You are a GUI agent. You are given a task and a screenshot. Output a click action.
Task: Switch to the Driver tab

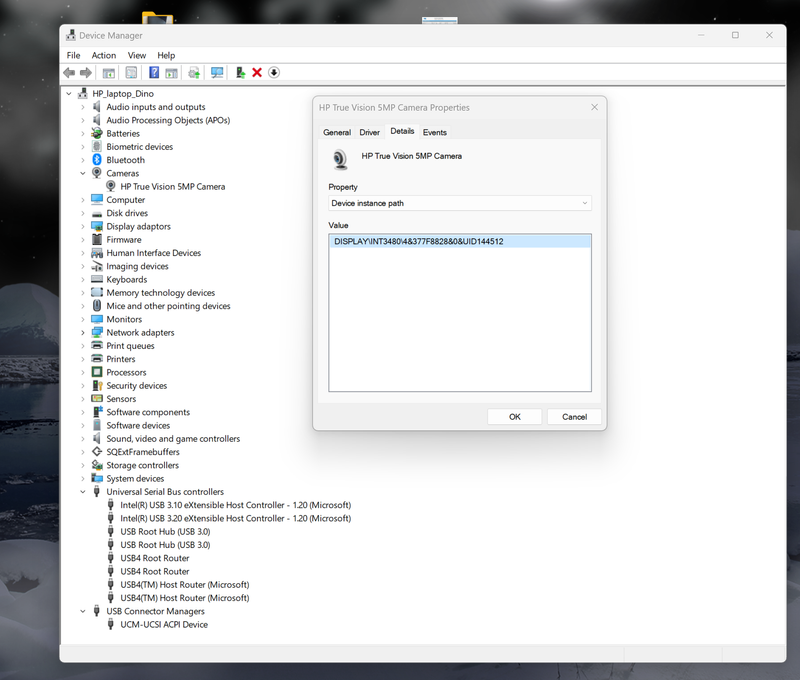(369, 132)
